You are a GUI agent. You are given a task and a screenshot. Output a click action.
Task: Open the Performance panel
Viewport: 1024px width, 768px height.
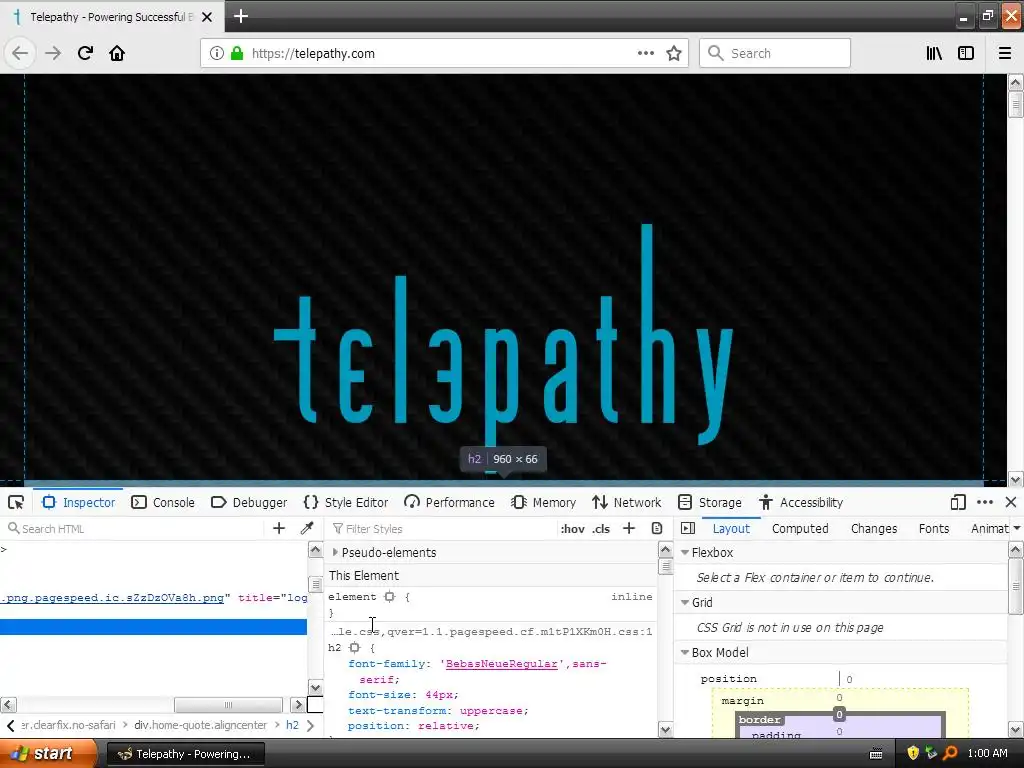pos(449,502)
